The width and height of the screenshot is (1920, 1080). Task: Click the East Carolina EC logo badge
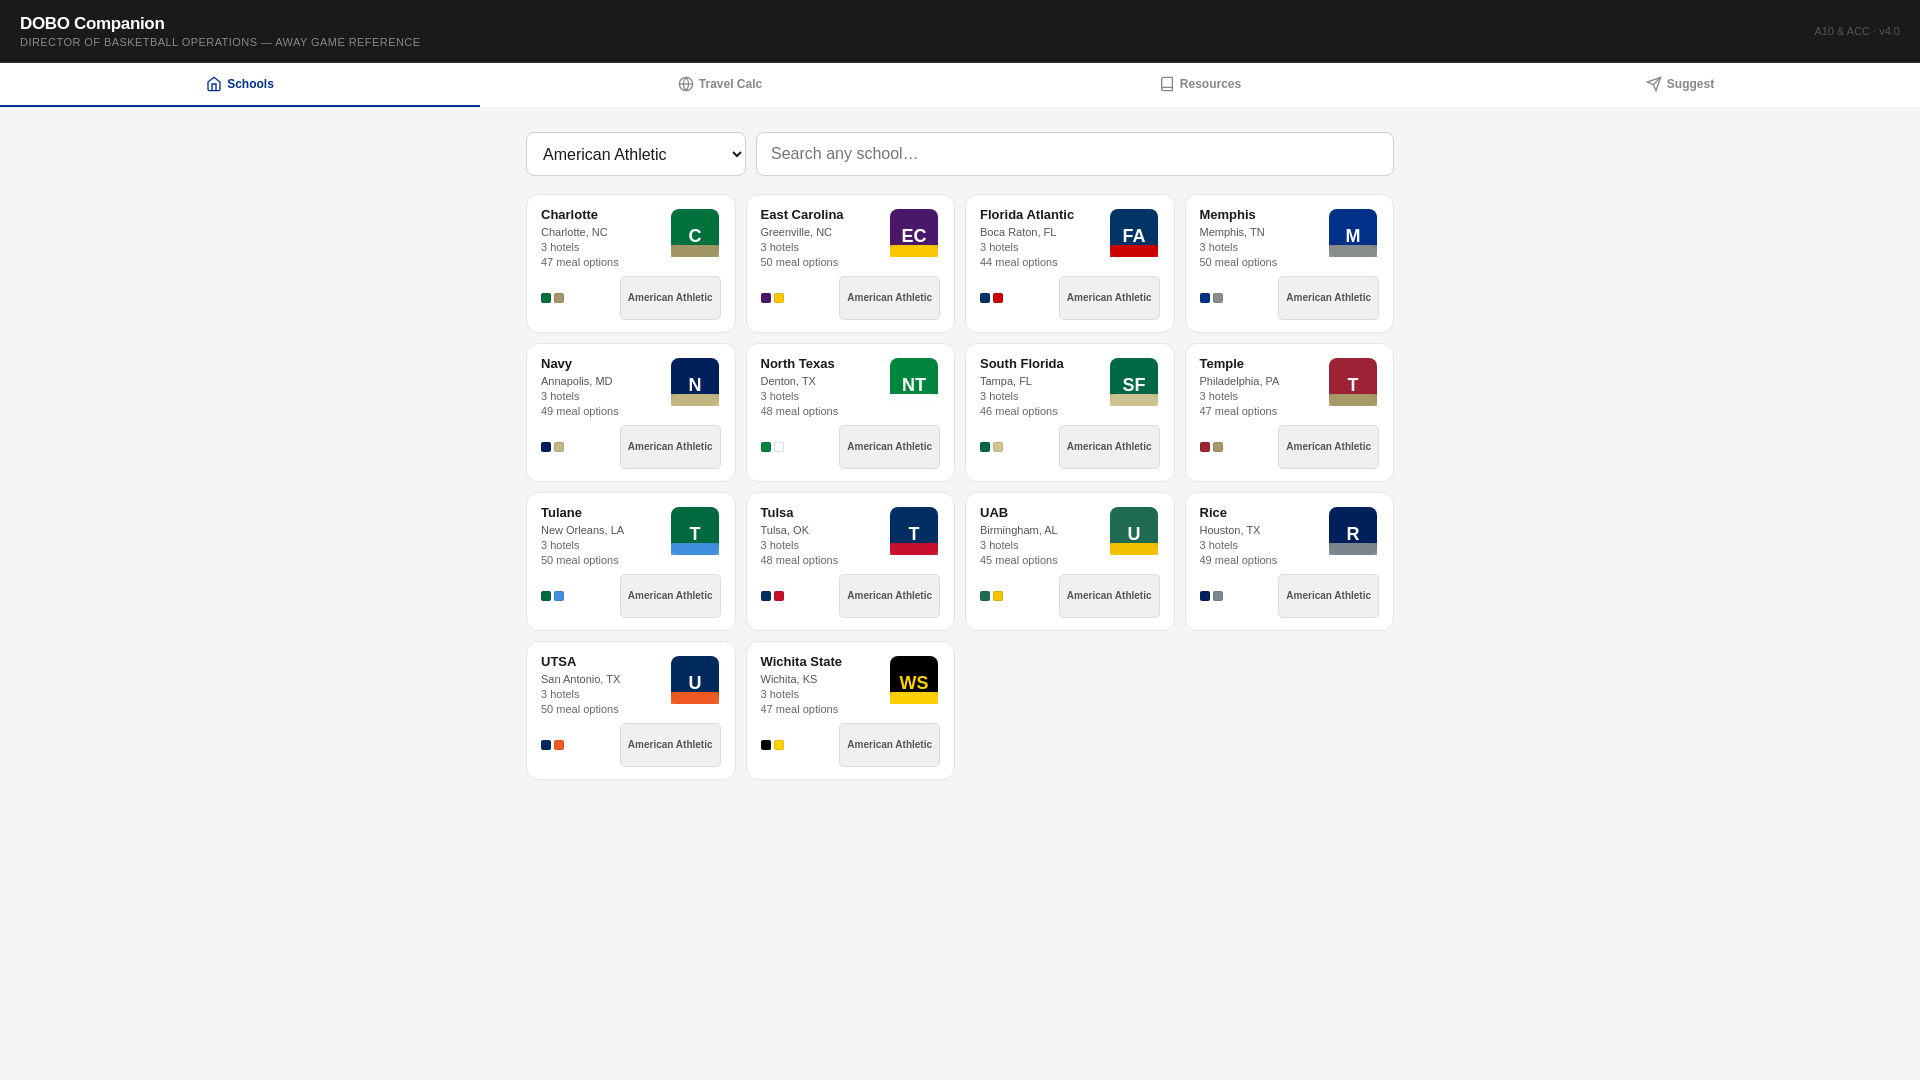click(914, 233)
